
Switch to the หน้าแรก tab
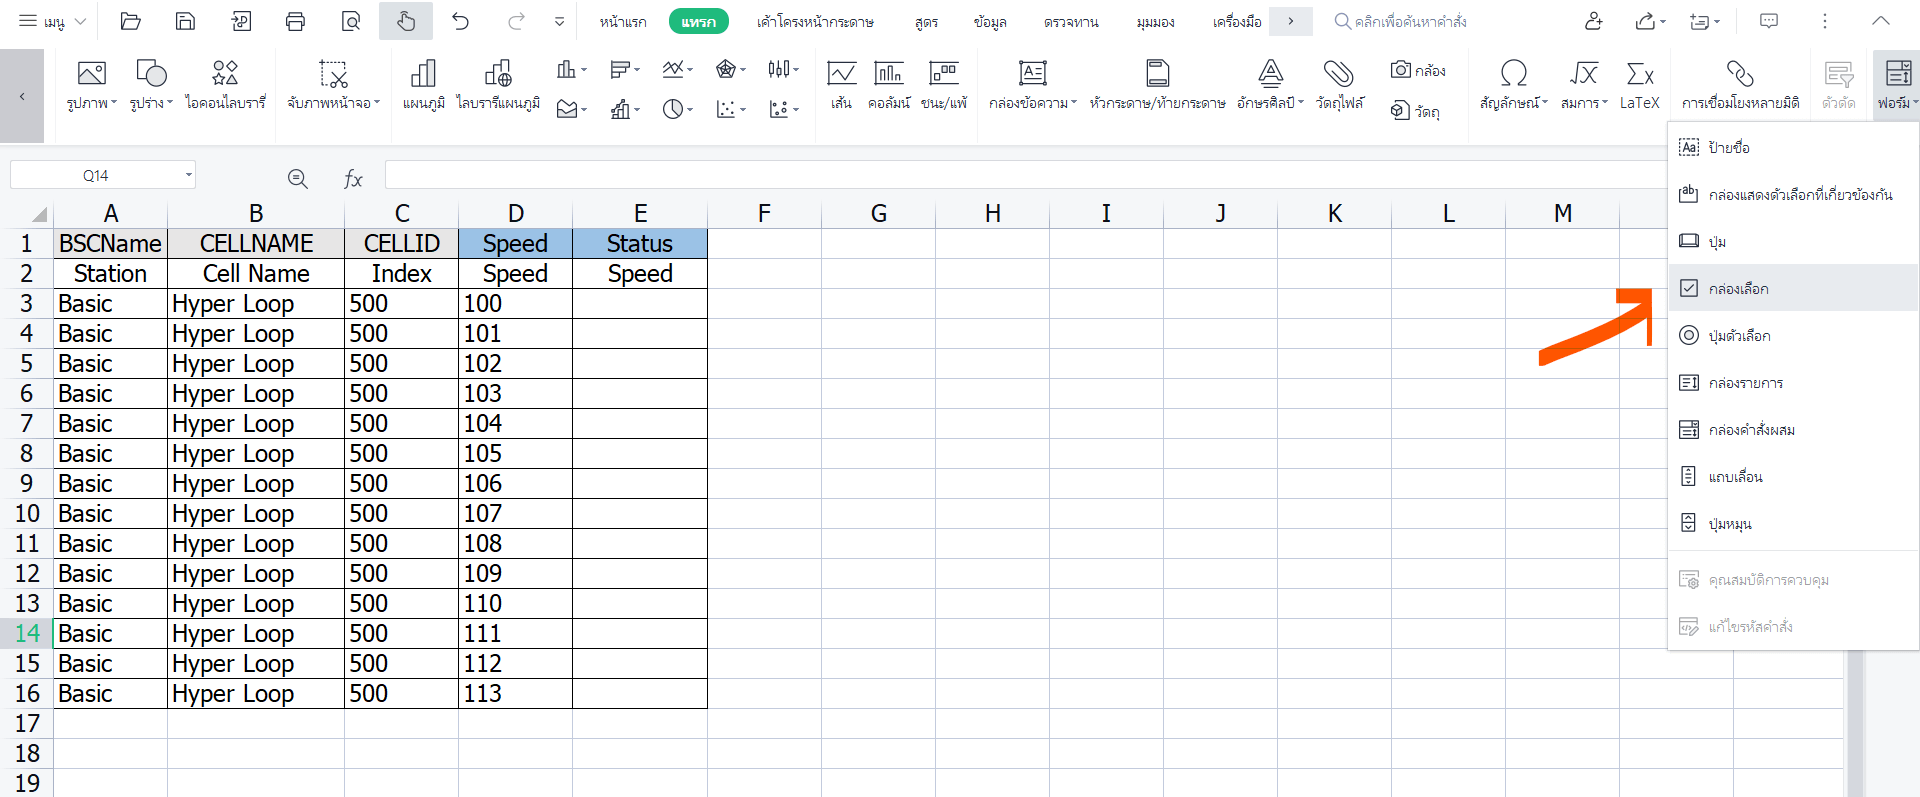pyautogui.click(x=623, y=21)
